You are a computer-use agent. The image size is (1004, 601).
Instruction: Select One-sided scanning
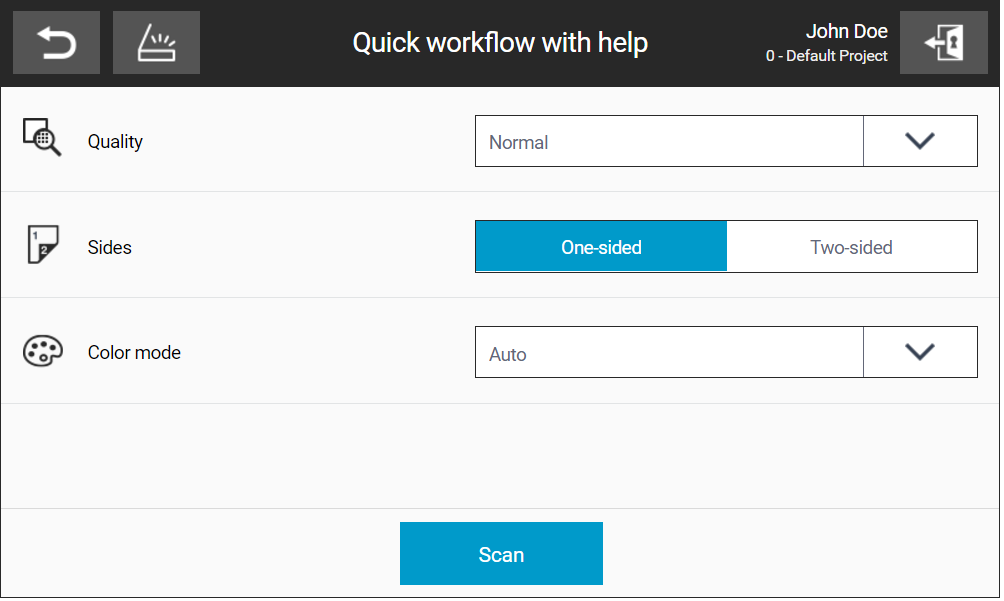[601, 246]
